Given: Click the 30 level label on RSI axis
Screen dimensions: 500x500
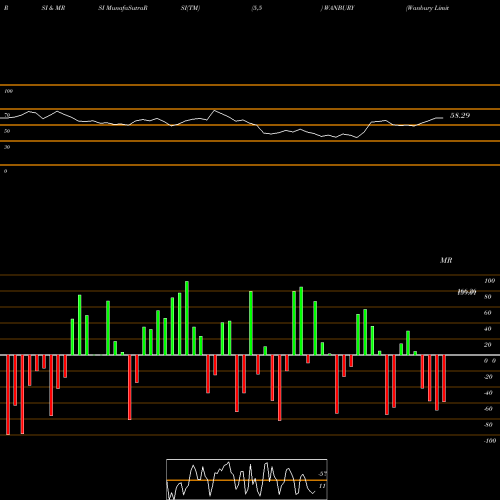Looking at the screenshot, I should (x=7, y=147).
